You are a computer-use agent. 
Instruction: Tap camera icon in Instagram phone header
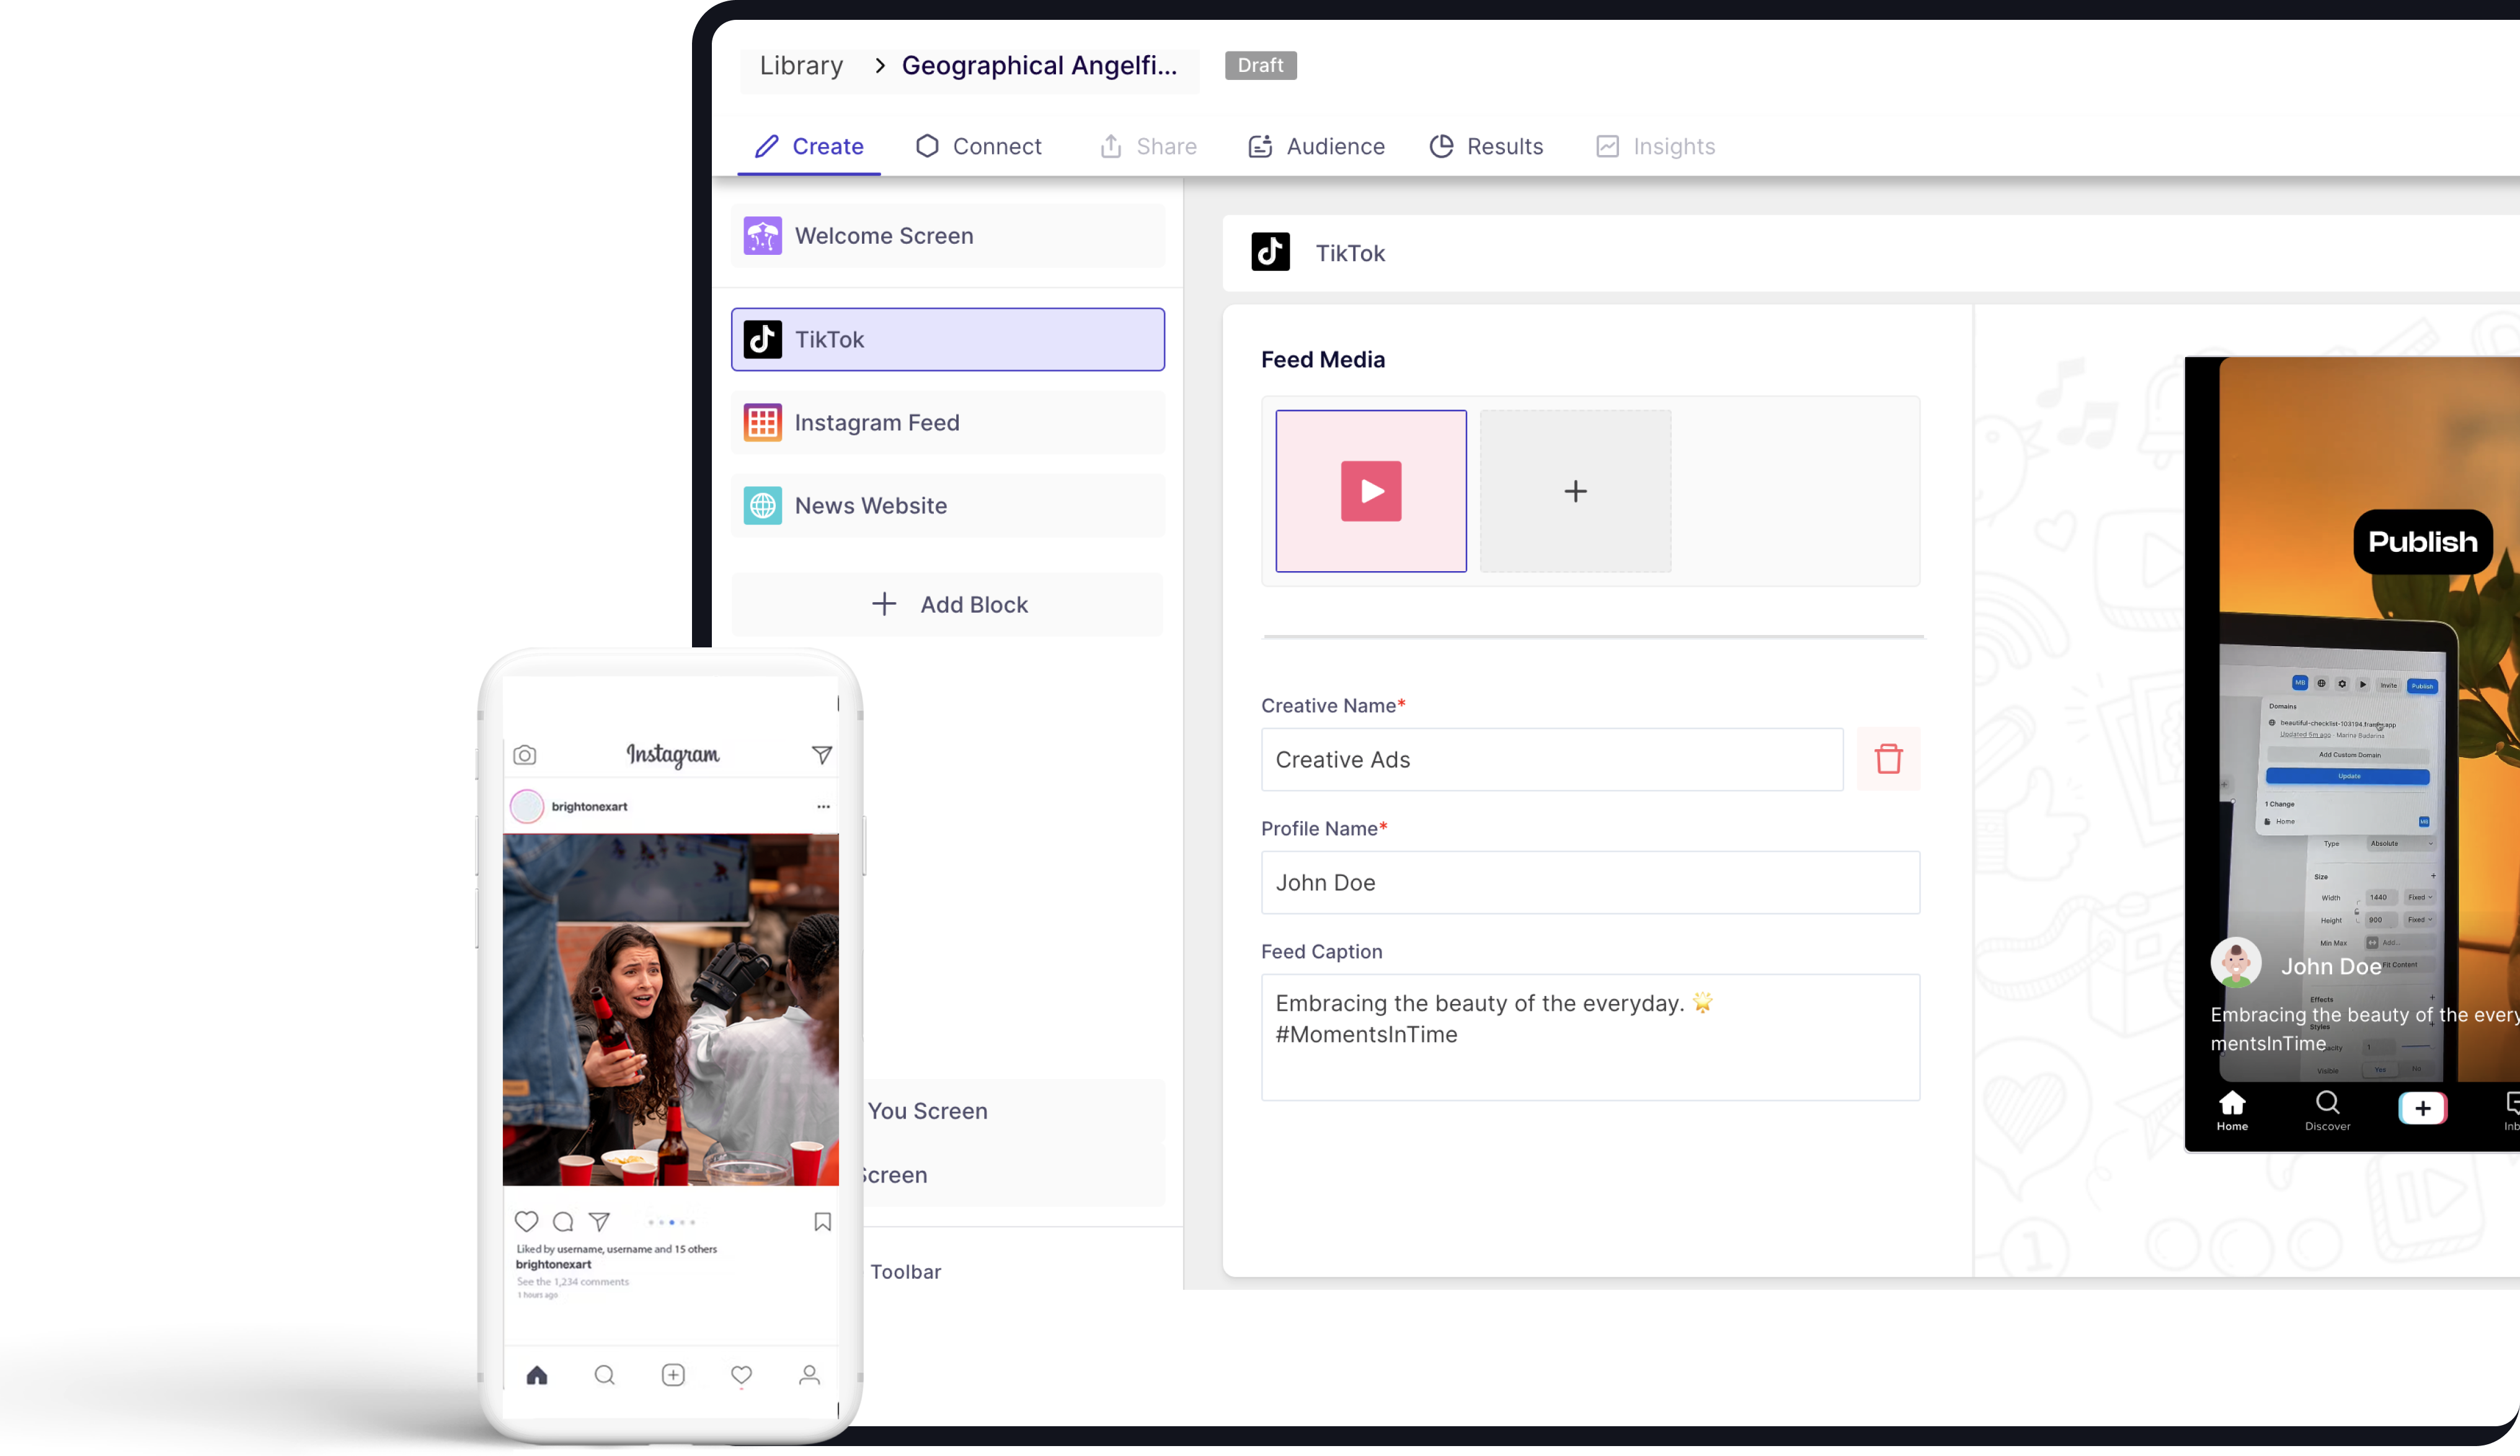(x=525, y=755)
